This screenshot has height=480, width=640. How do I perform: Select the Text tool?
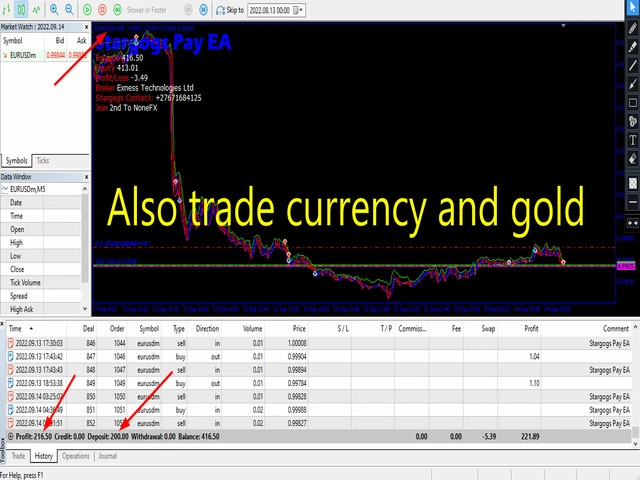[631, 139]
